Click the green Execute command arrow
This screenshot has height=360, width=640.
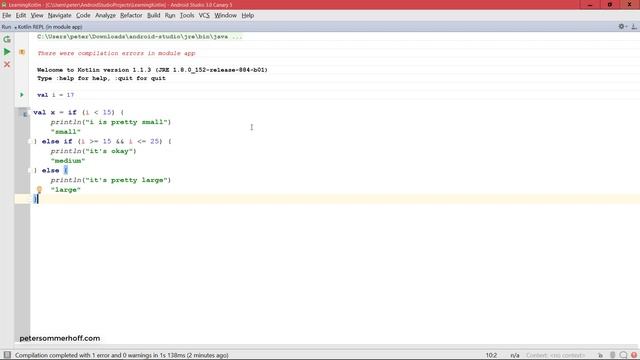7,52
